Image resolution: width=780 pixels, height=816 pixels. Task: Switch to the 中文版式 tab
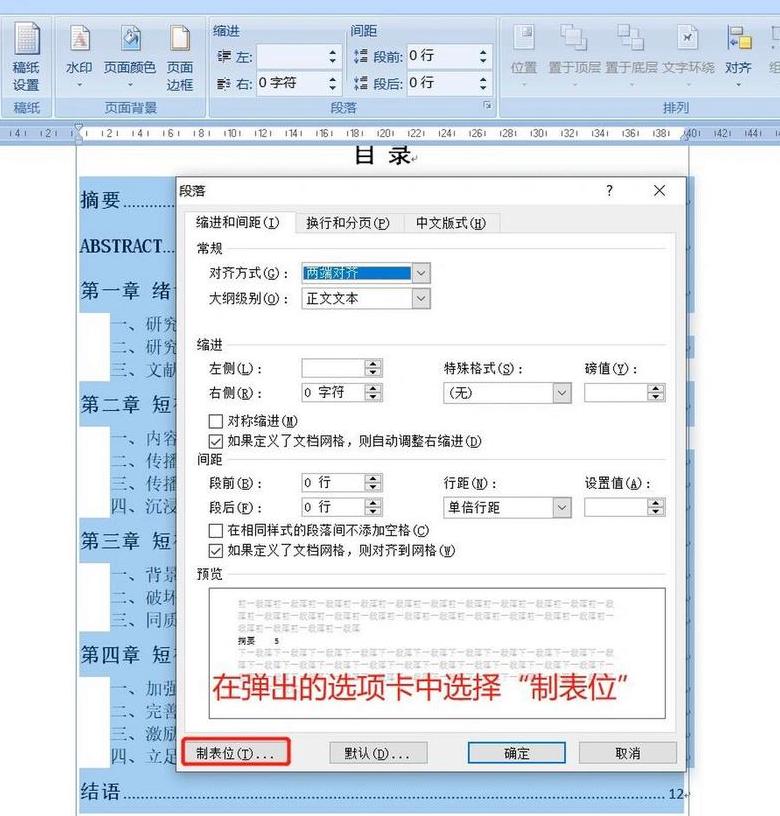pyautogui.click(x=451, y=223)
